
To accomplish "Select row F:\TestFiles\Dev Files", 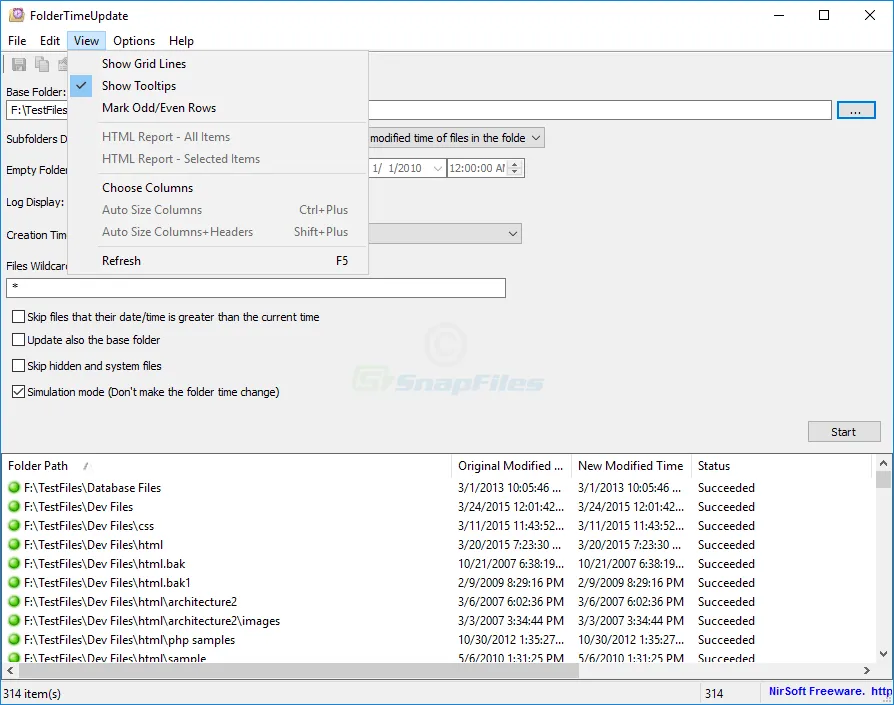I will 78,507.
